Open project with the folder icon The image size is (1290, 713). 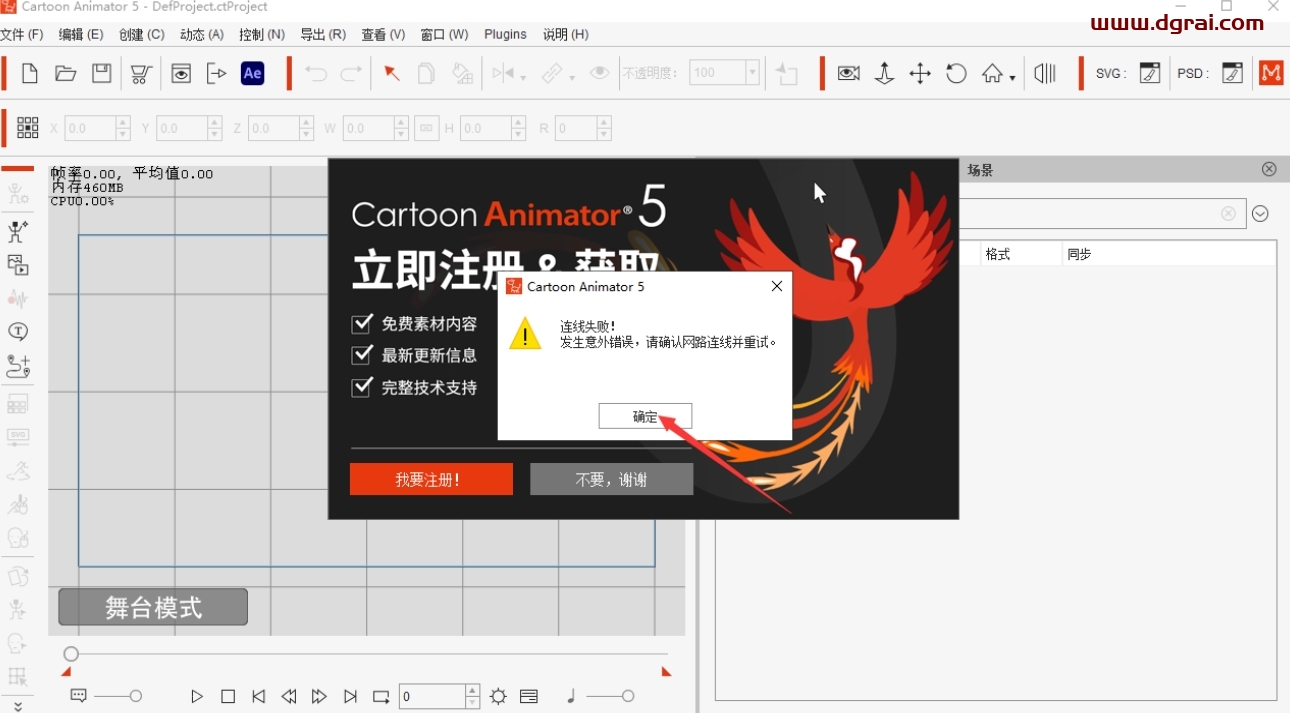coord(66,73)
